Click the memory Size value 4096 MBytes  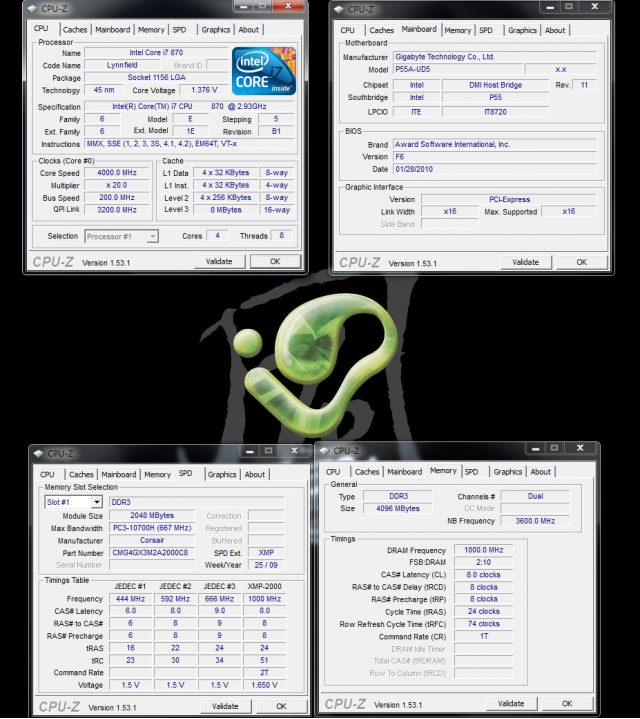click(397, 509)
